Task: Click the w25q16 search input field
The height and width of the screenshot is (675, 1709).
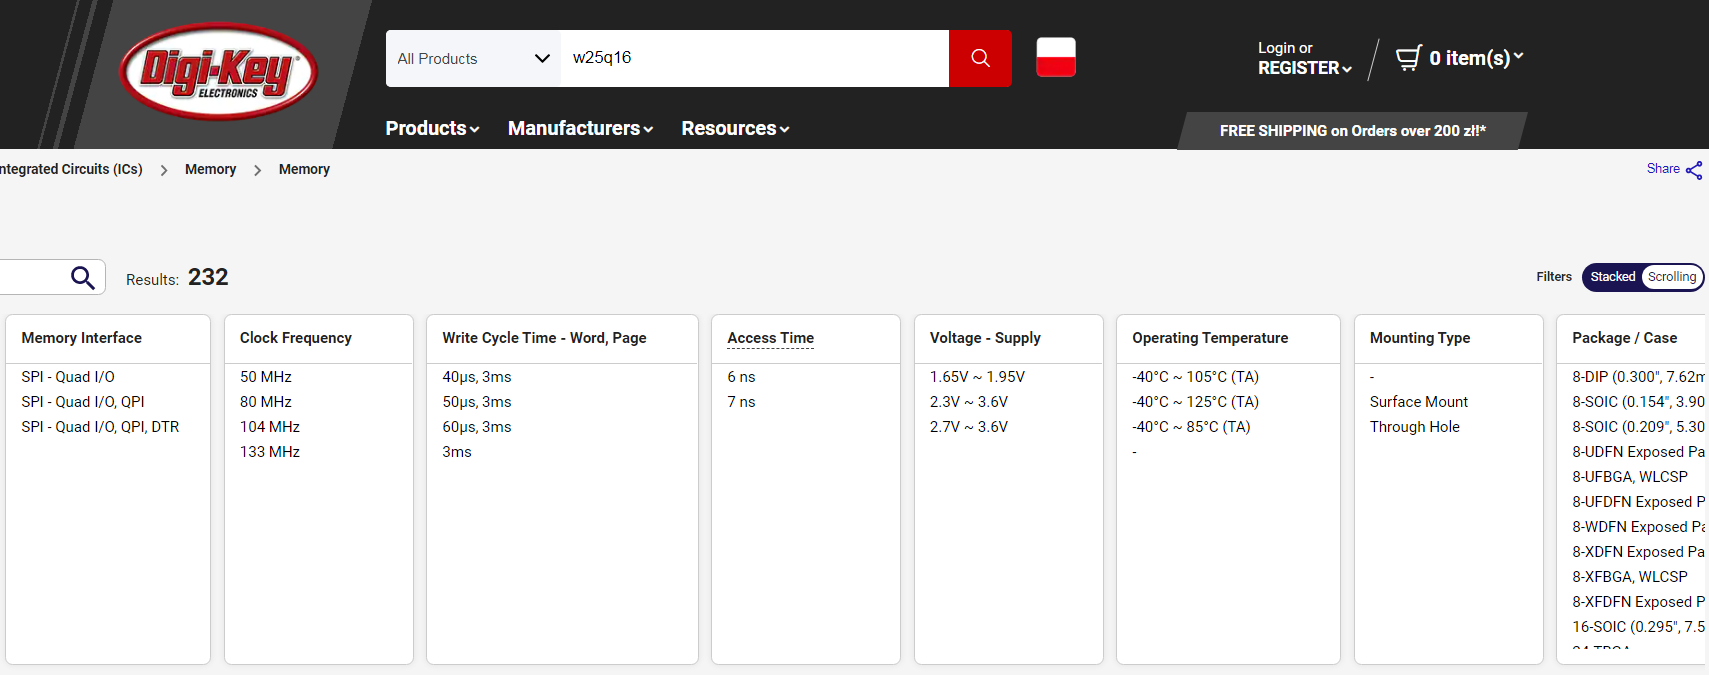Action: pyautogui.click(x=754, y=58)
